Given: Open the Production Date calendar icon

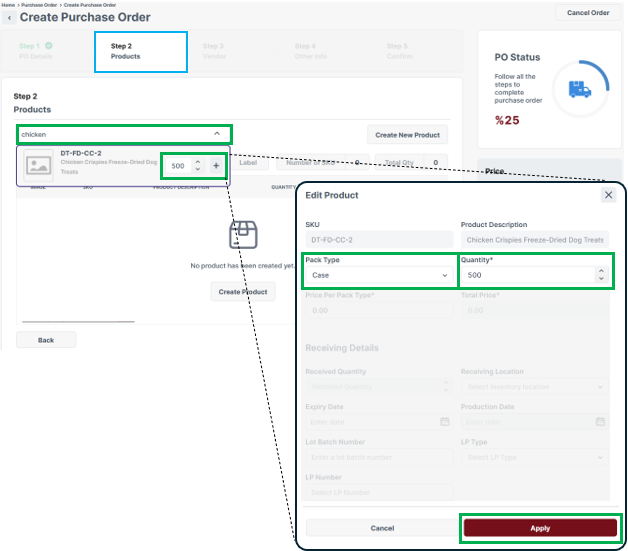Looking at the screenshot, I should tap(600, 422).
